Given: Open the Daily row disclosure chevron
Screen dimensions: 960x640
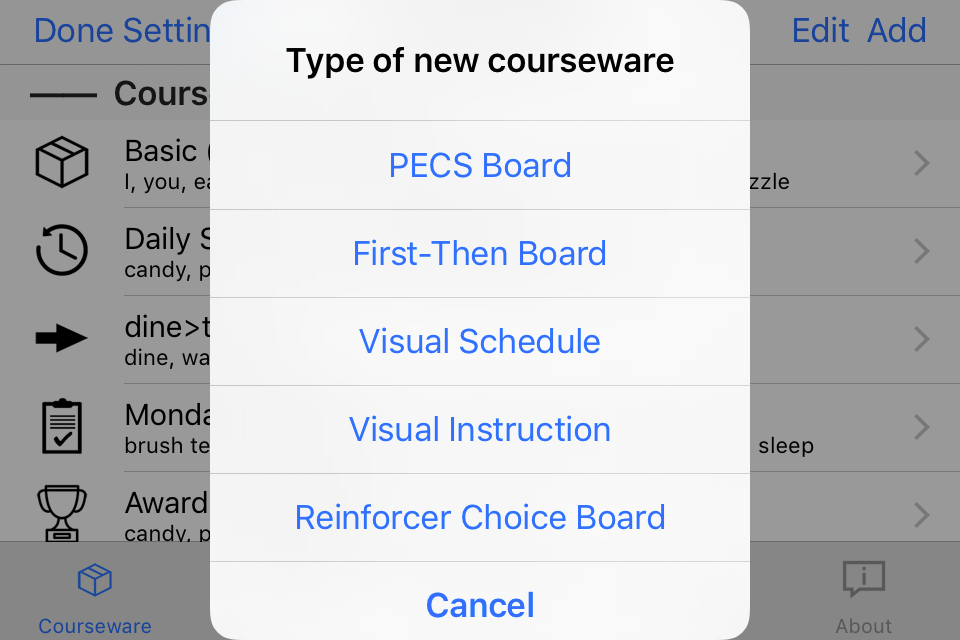Looking at the screenshot, I should tap(922, 251).
